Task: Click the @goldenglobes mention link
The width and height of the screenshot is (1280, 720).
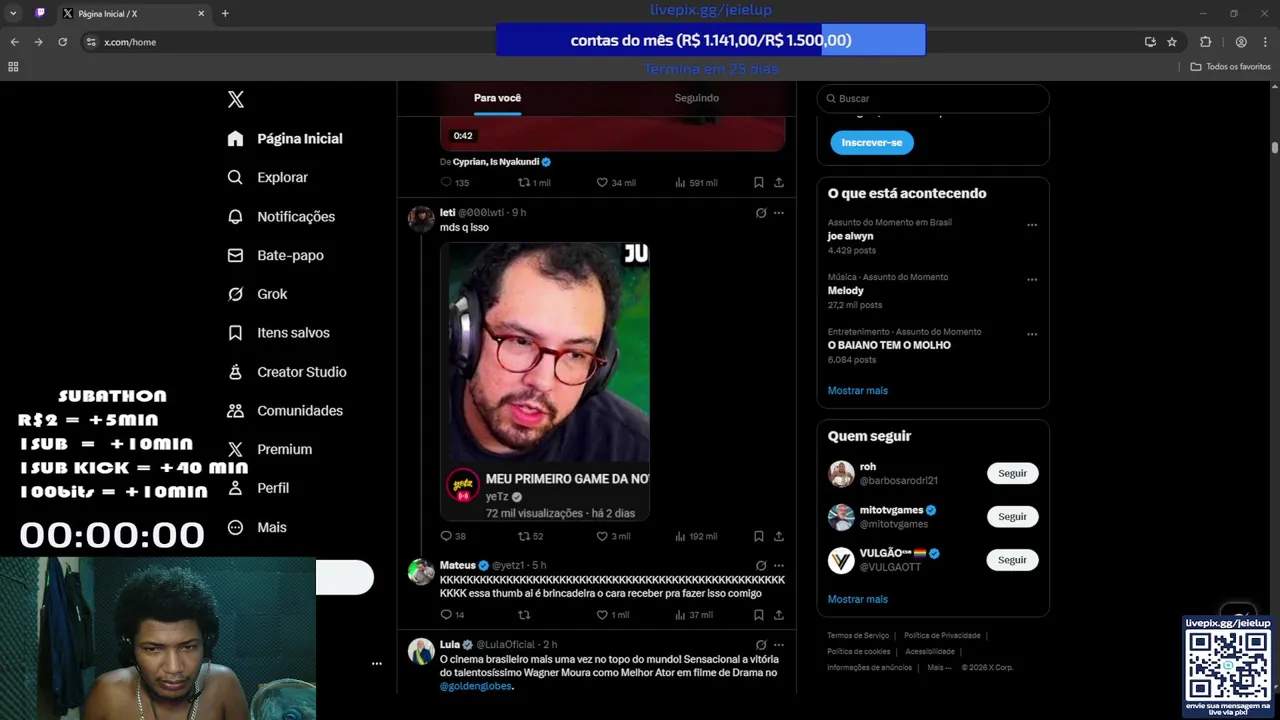Action: [x=476, y=686]
